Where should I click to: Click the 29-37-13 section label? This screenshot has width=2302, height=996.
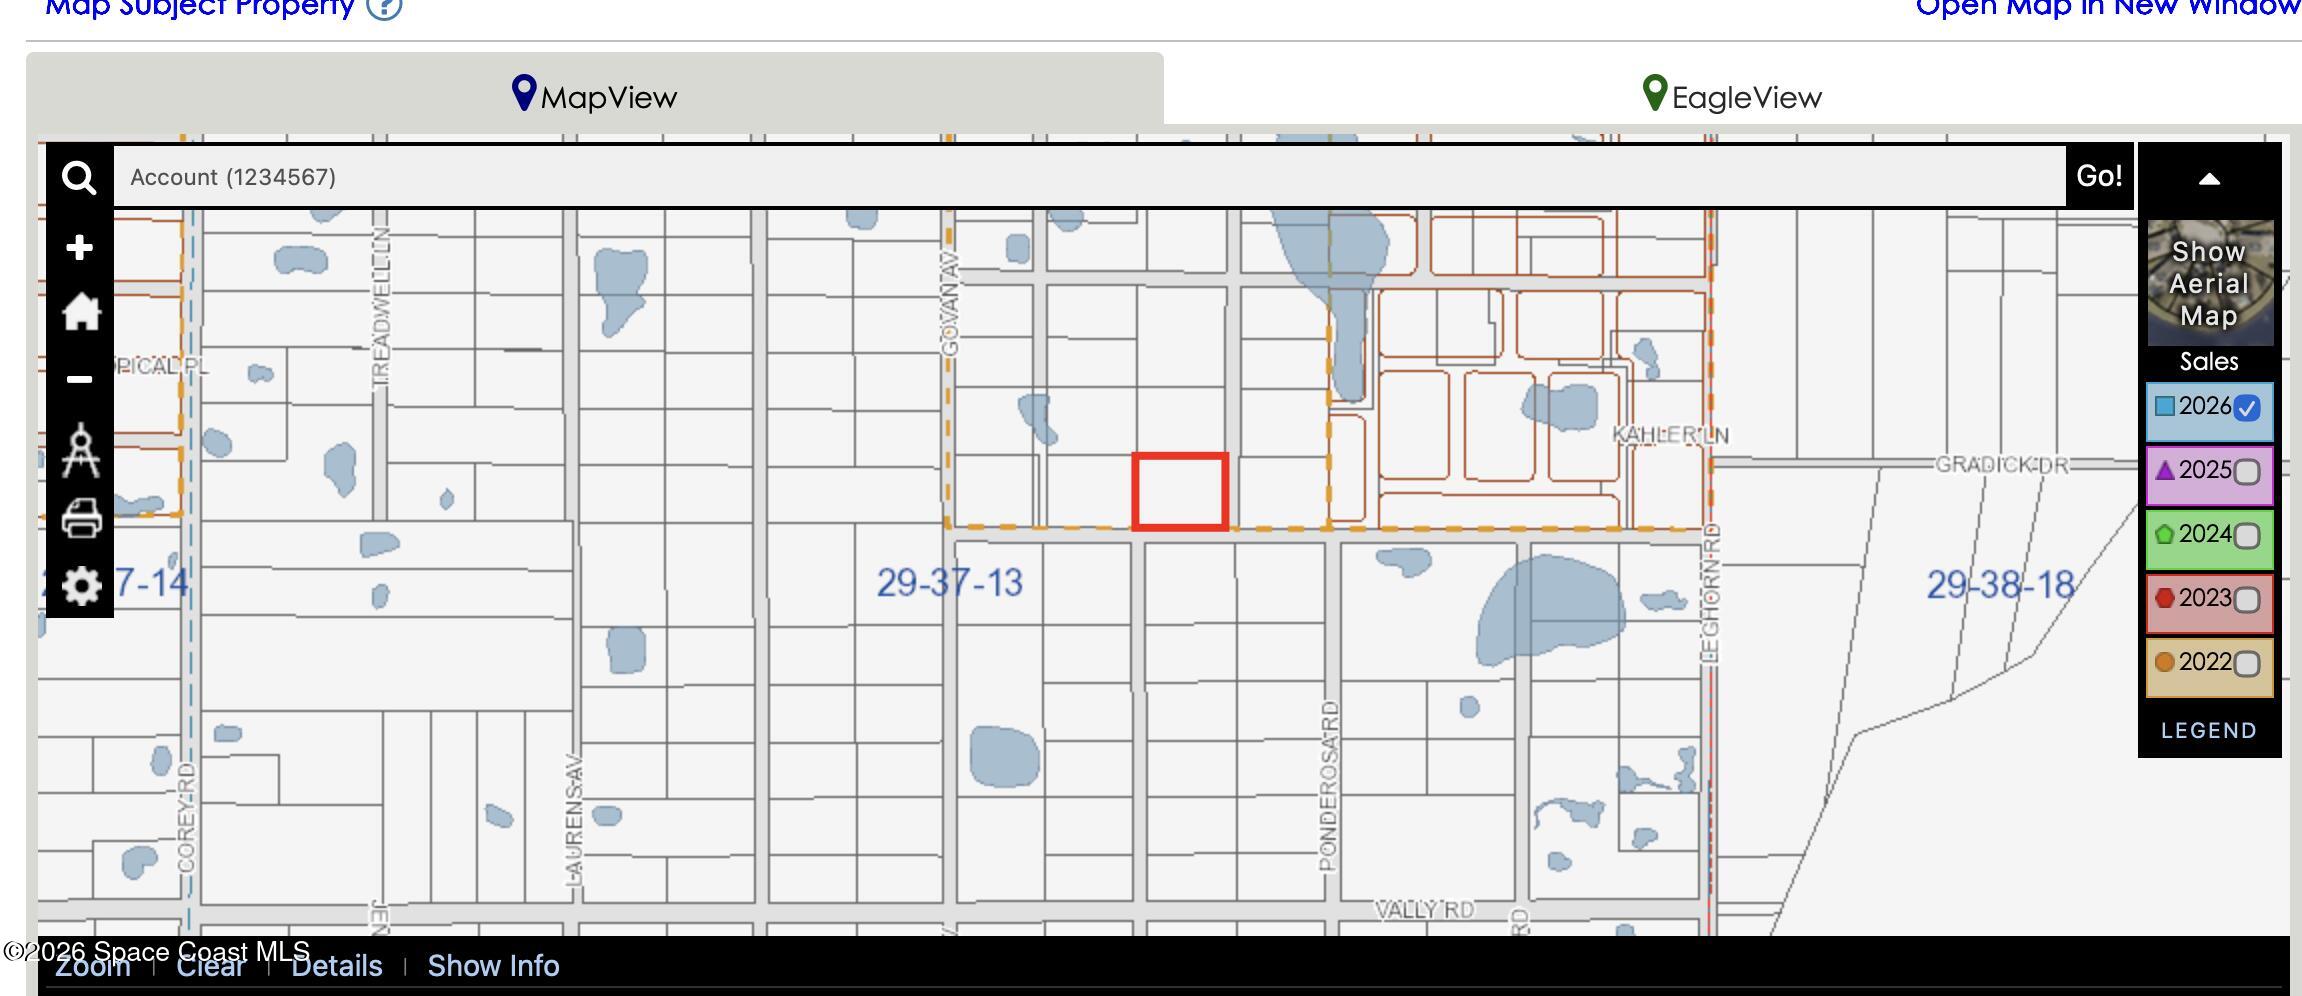[x=950, y=583]
